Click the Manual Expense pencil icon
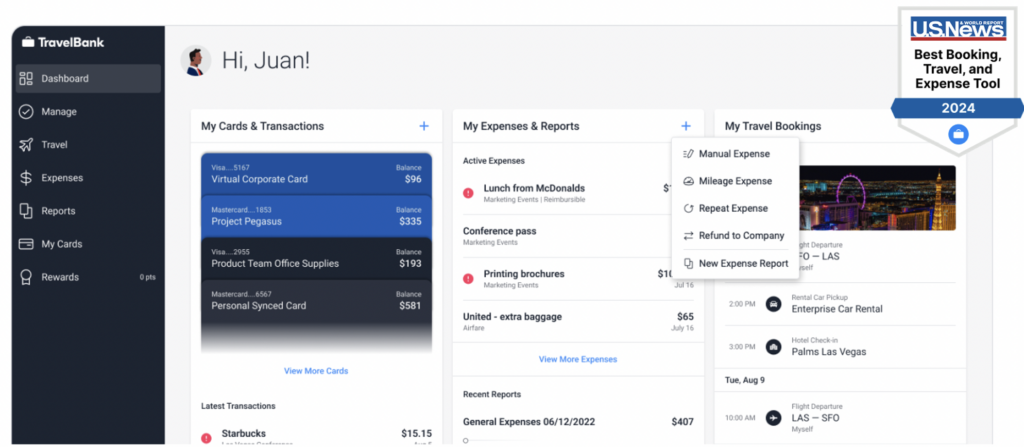Viewport: 1024px width, 447px height. 688,154
